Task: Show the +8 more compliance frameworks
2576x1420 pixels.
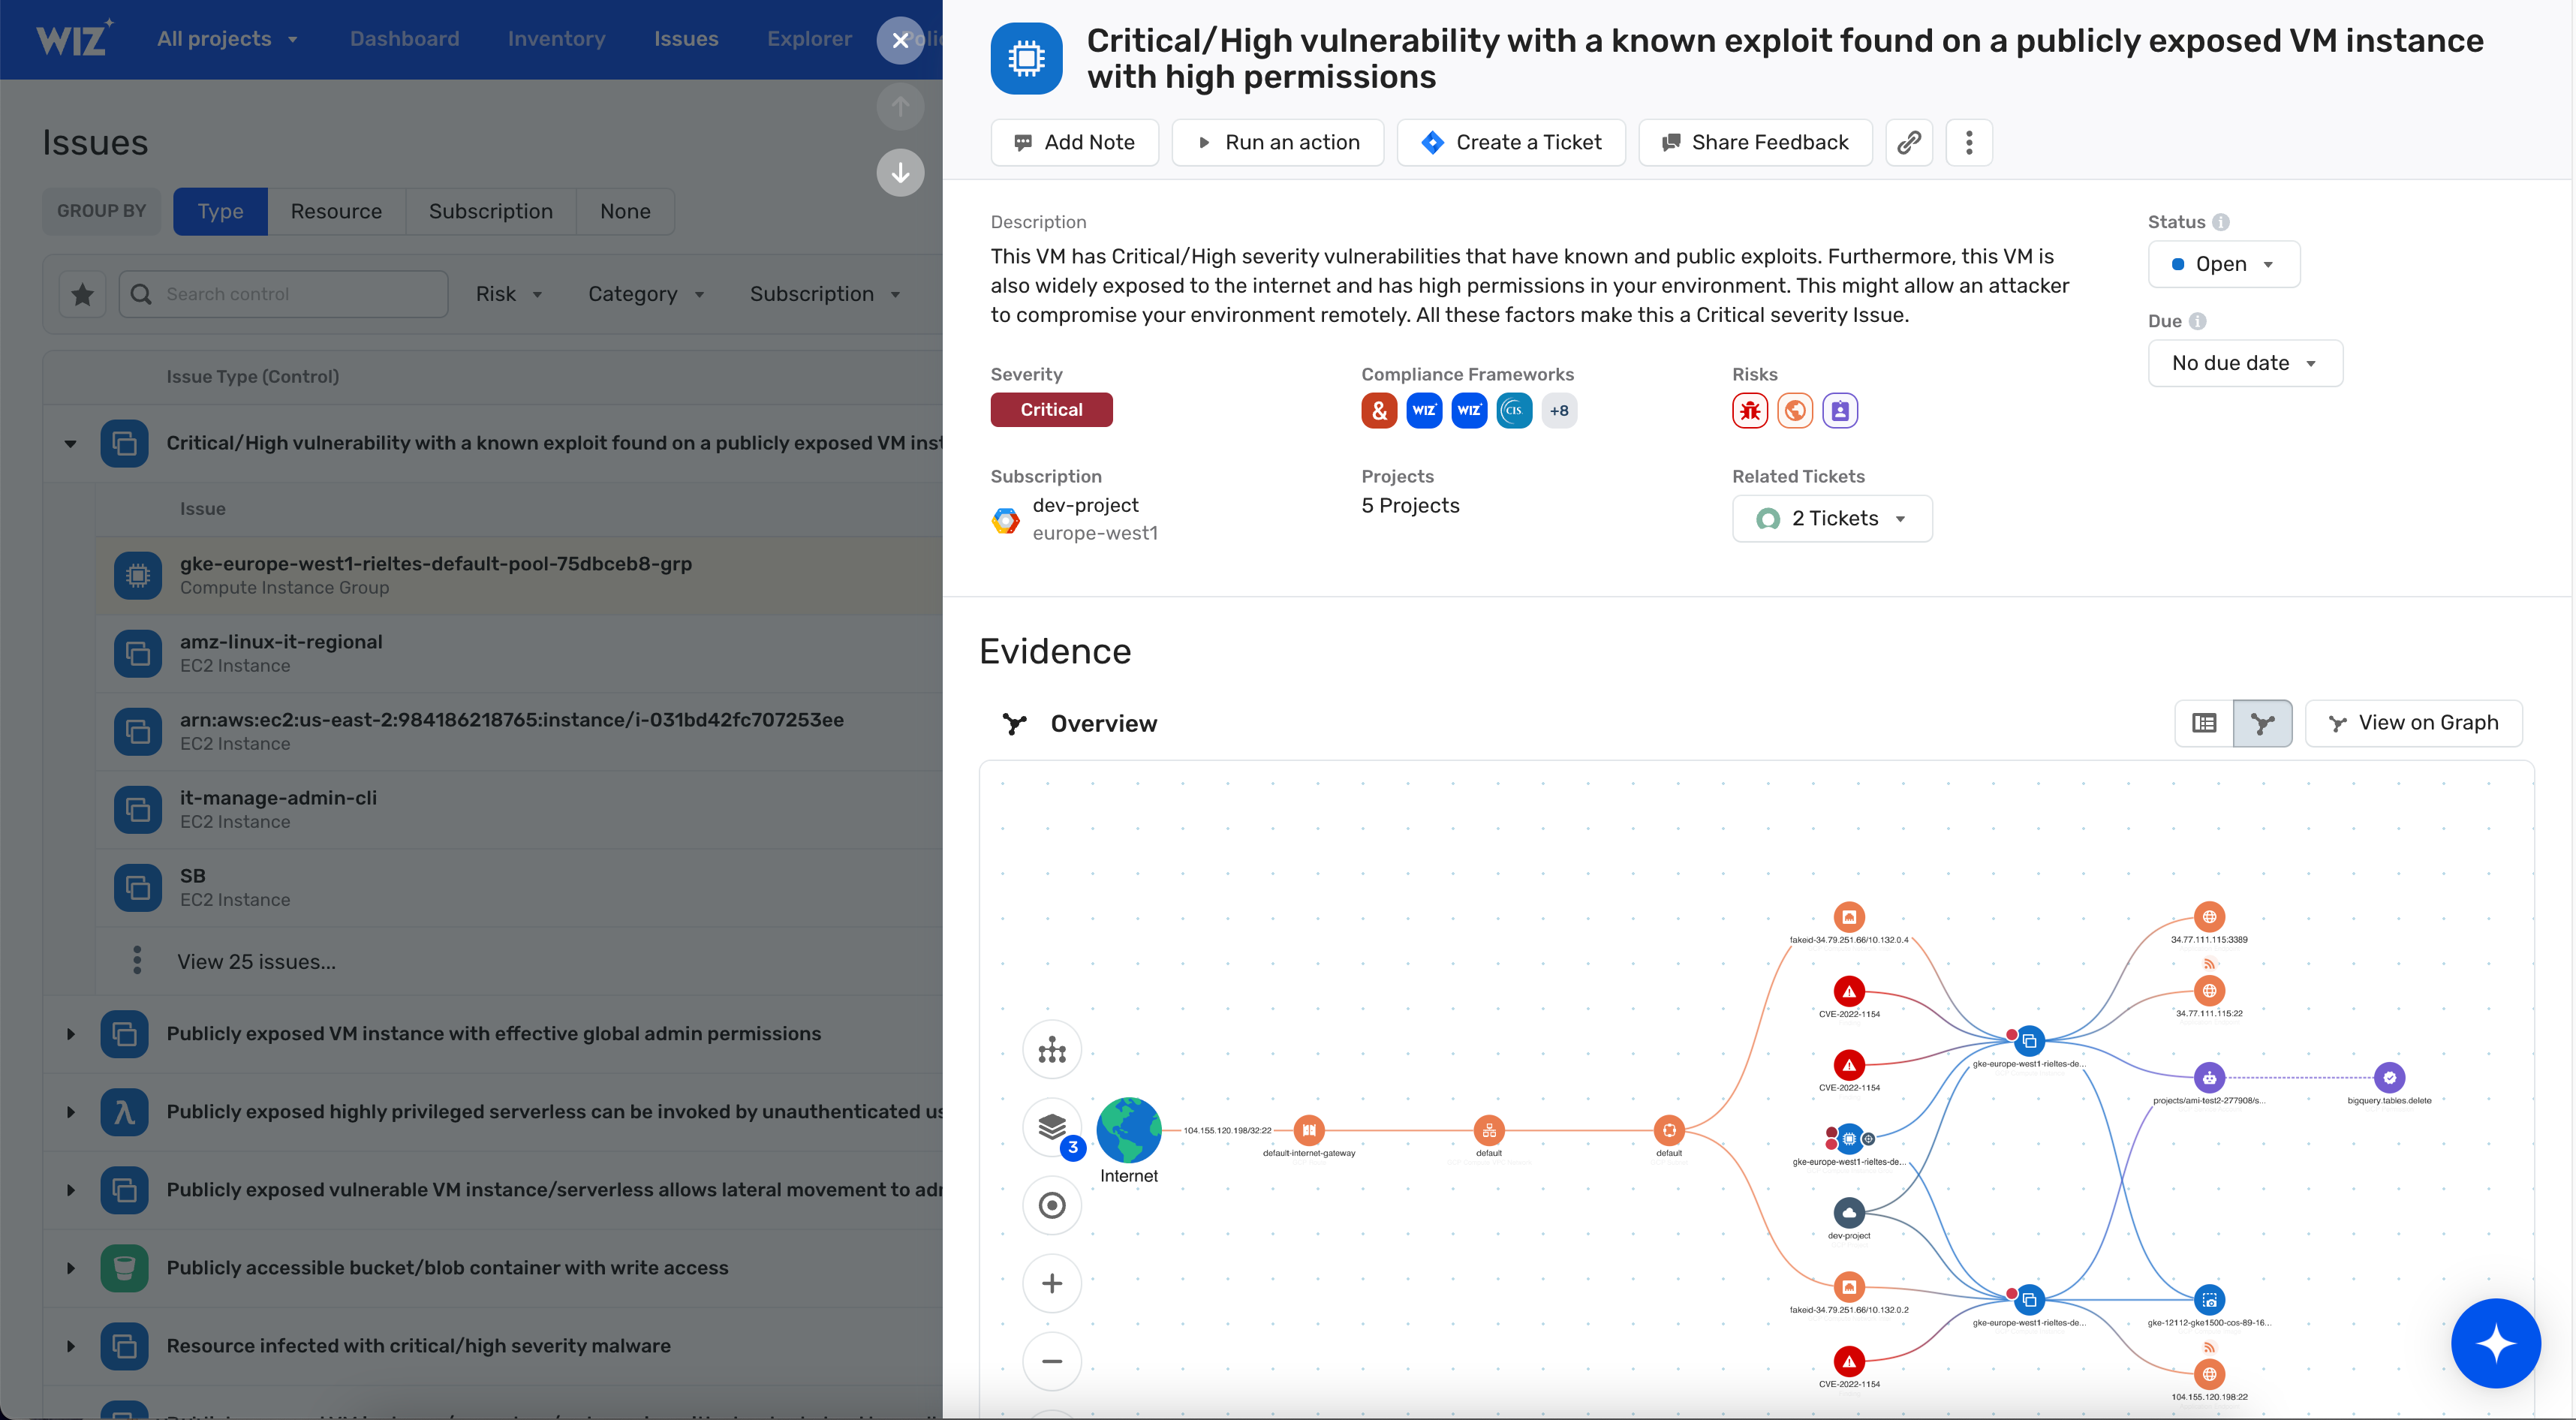Action: 1559,410
